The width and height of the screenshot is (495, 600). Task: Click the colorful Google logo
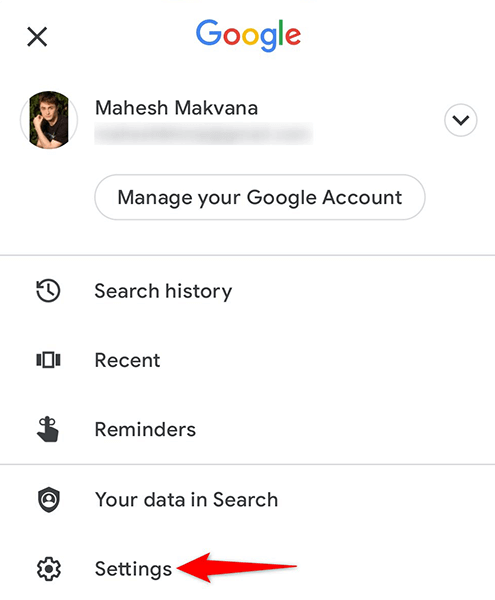(x=248, y=36)
